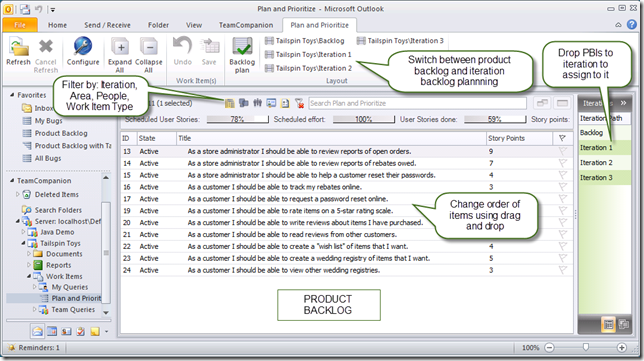Toggle follow-up flag for item 23
Image resolution: width=644 pixels, height=361 pixels.
tap(562, 258)
